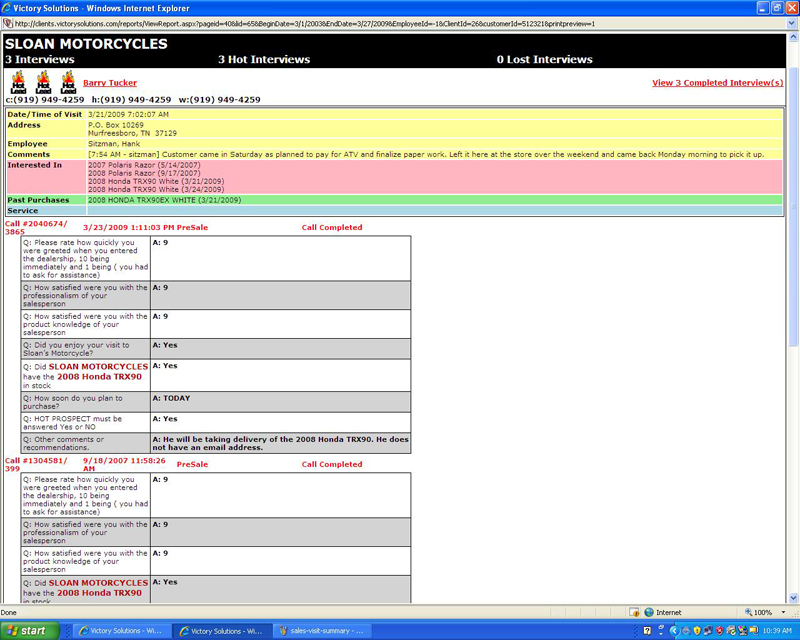
Task: Open the zoom level dropdown arrow
Action: pos(783,612)
